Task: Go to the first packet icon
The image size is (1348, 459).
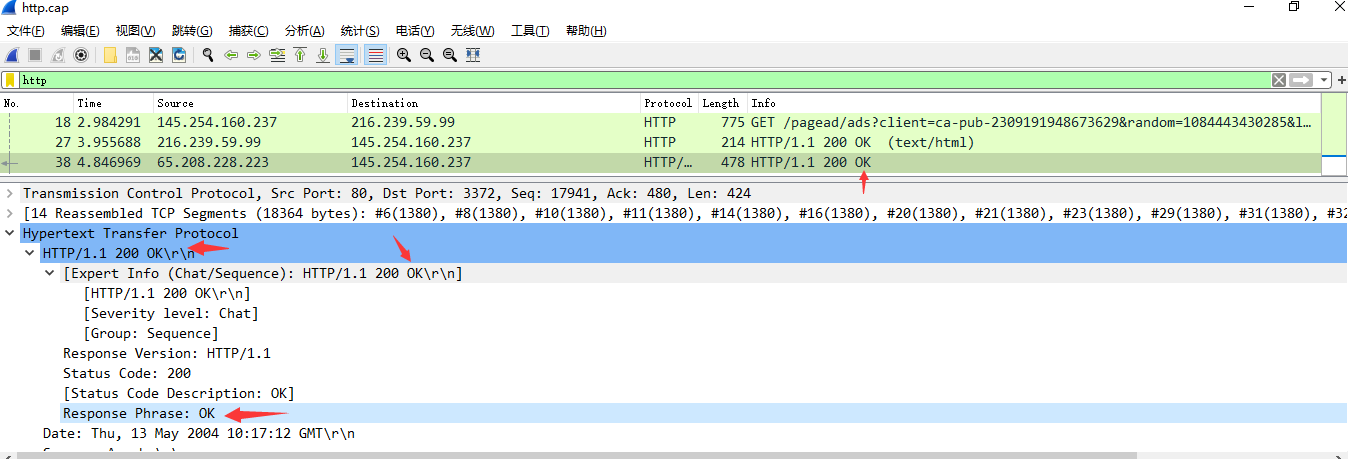Action: (299, 55)
